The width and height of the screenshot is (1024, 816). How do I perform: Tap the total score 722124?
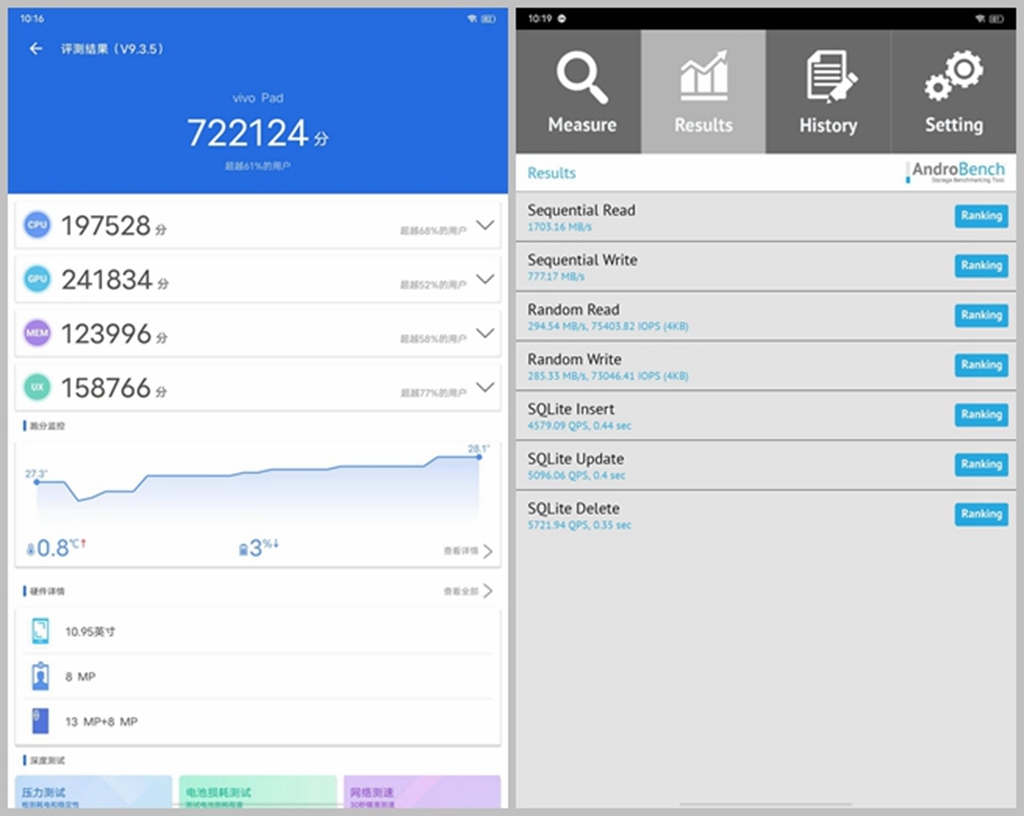pos(248,133)
